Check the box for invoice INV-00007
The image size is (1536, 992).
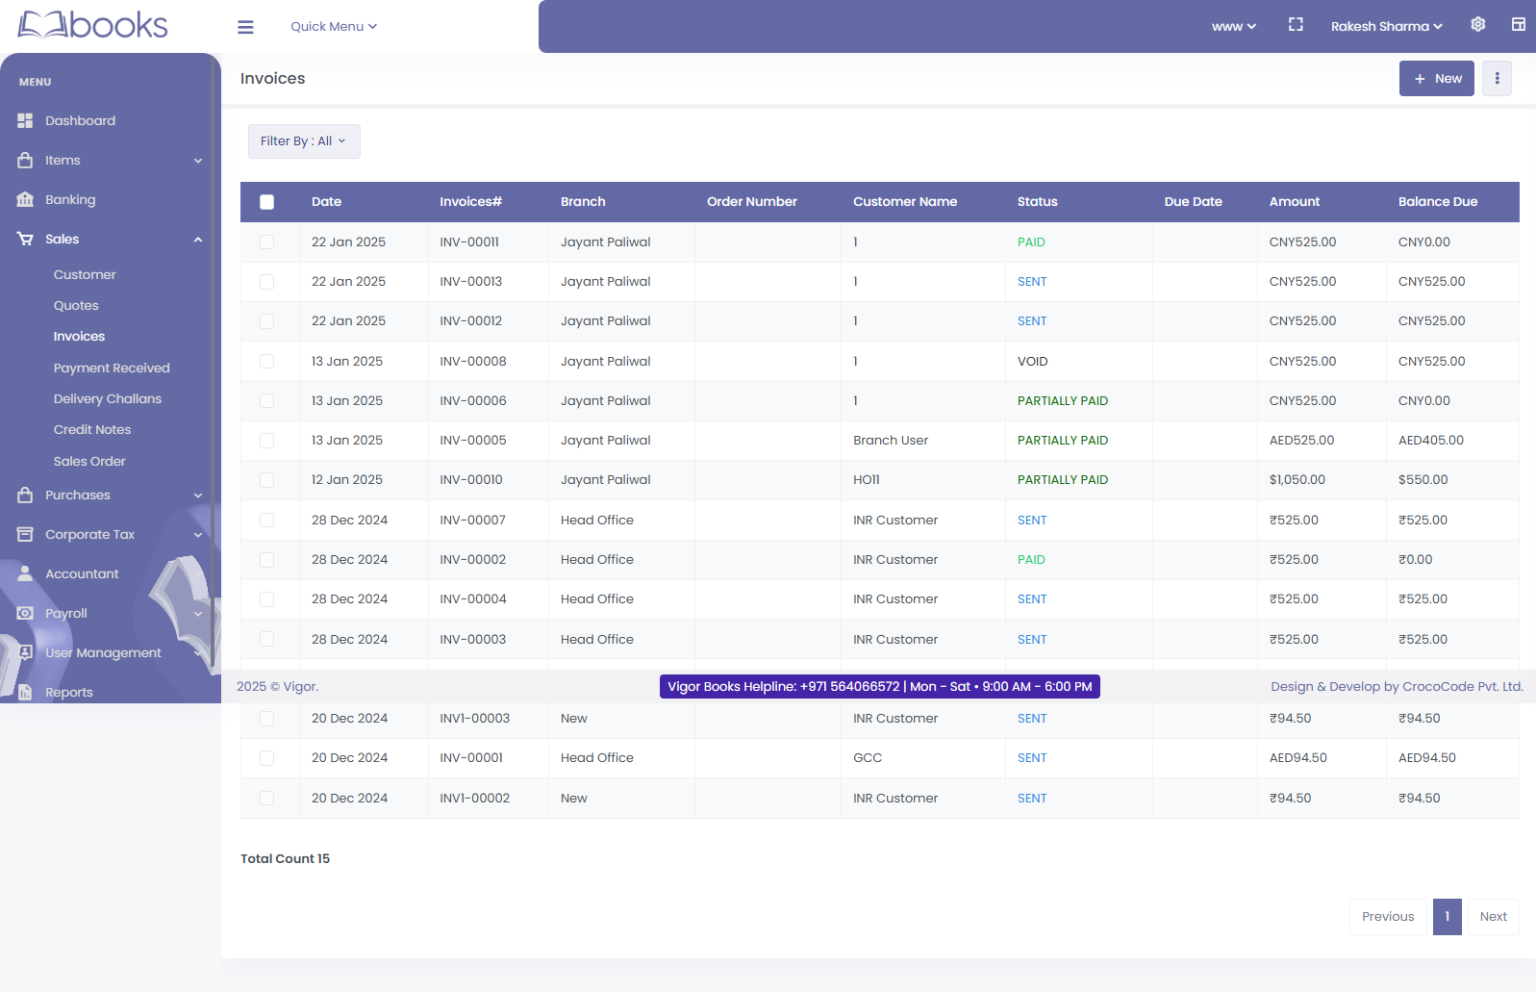[267, 520]
